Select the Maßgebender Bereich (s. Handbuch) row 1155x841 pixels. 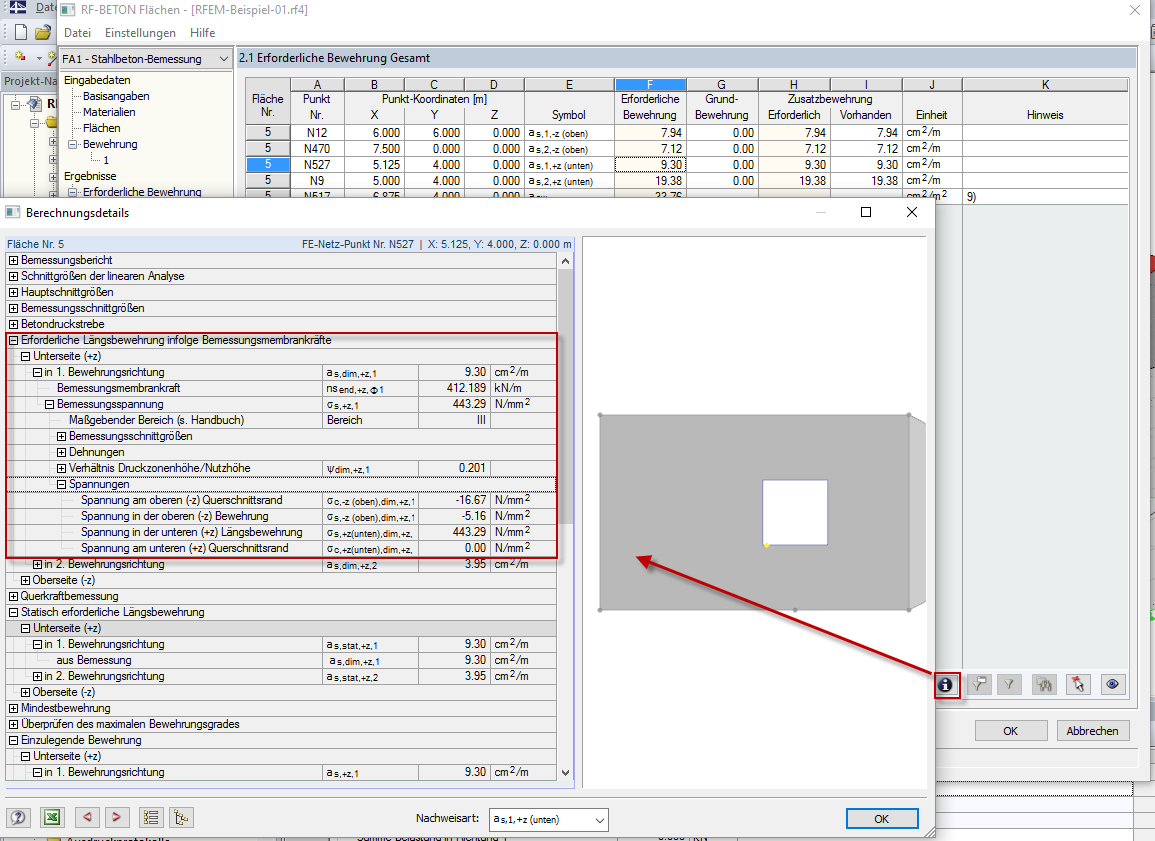280,420
